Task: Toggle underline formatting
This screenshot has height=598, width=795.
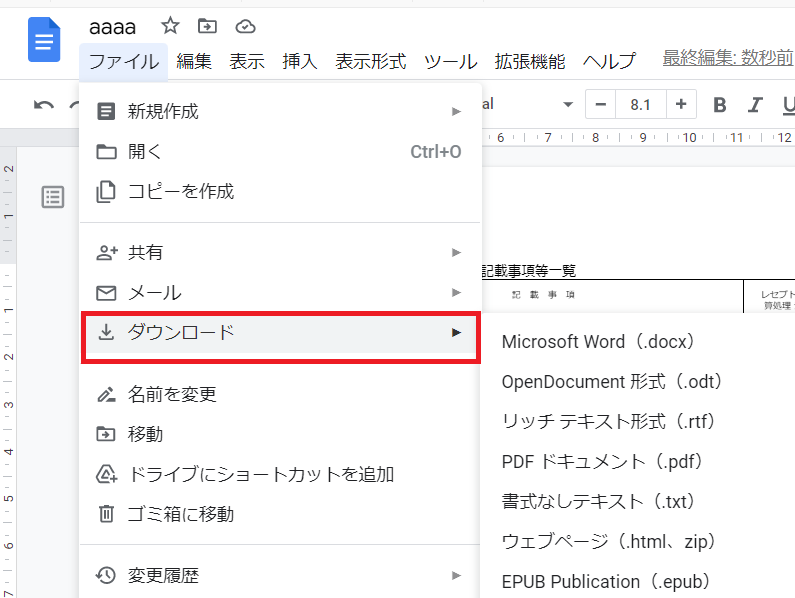Action: pos(788,105)
